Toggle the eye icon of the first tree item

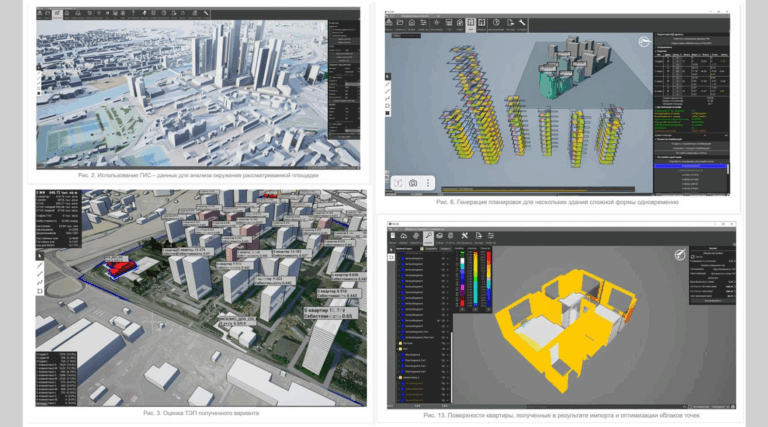pos(443,256)
